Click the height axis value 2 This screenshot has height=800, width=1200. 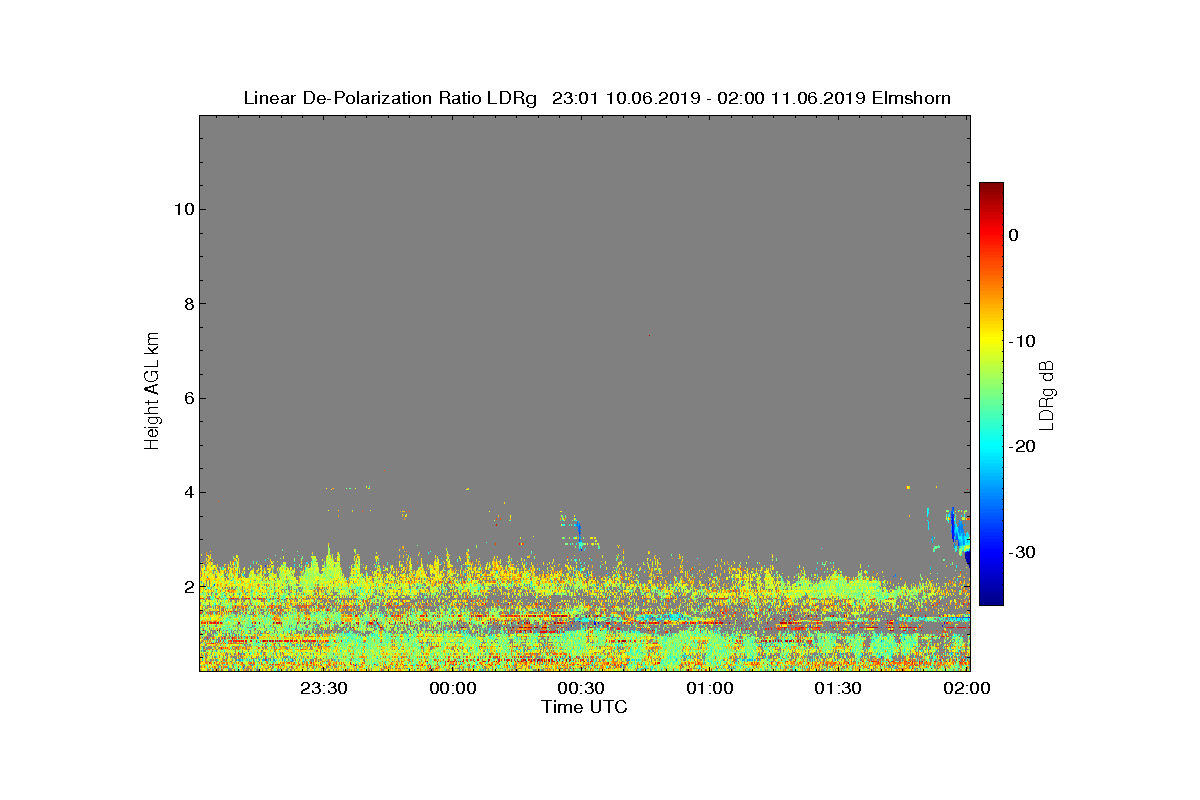(188, 587)
